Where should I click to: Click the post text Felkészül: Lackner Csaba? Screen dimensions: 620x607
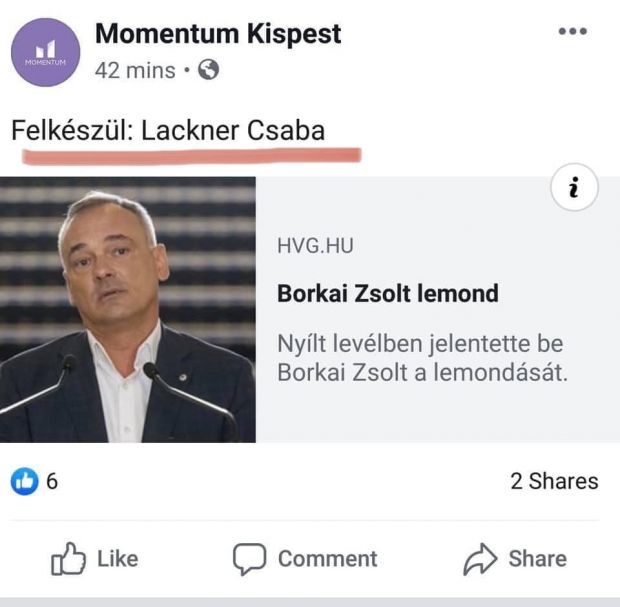pyautogui.click(x=168, y=130)
